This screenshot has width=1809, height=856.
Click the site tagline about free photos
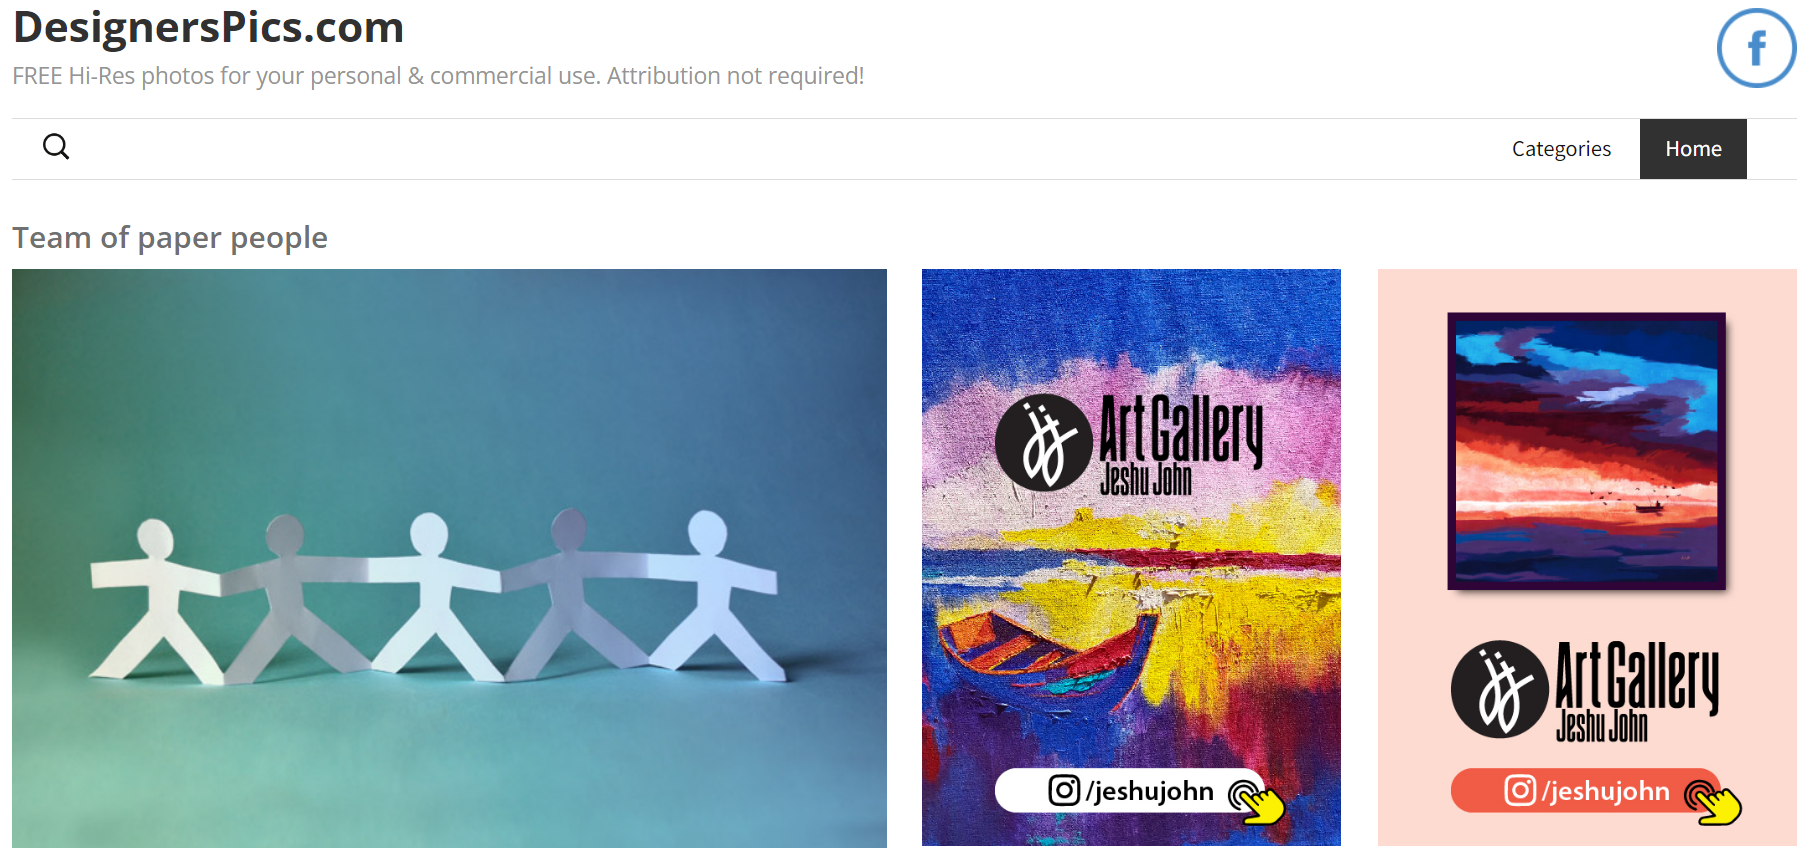[x=438, y=76]
